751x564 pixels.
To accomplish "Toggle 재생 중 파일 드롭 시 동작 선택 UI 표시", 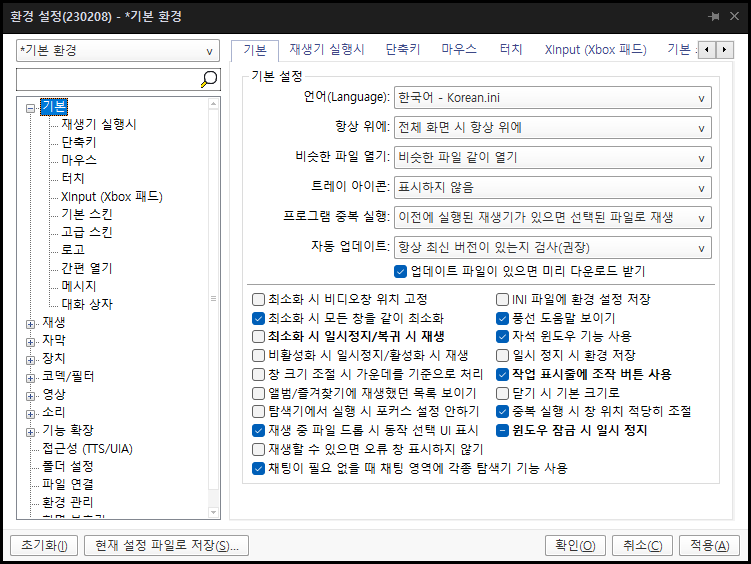I will [x=258, y=430].
